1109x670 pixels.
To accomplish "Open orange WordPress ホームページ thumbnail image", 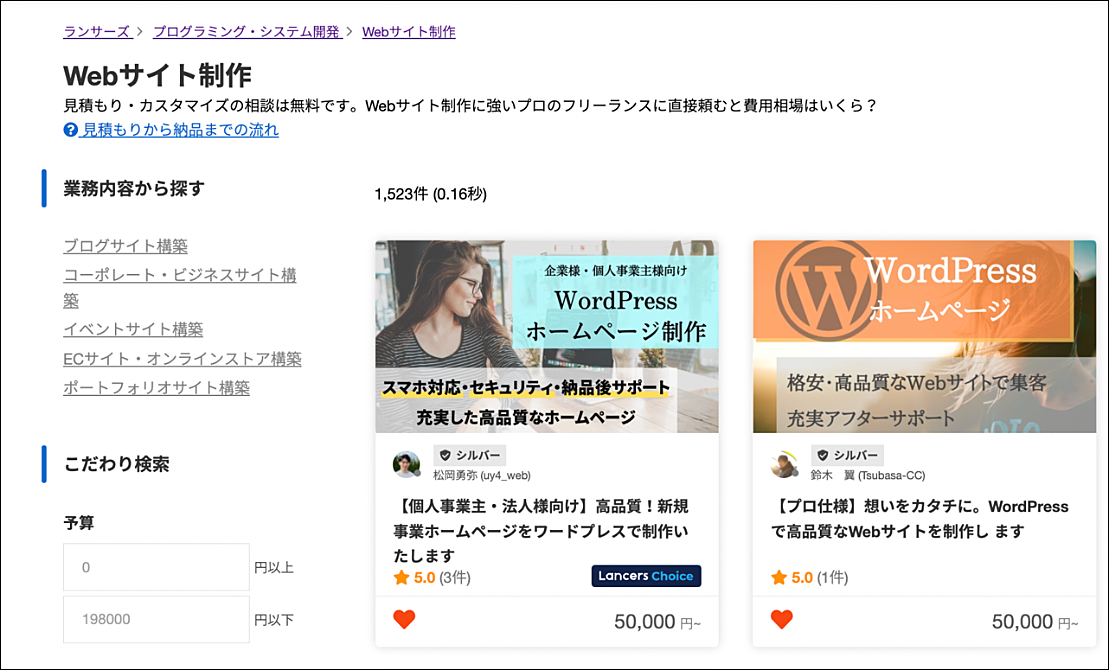I will coord(924,337).
